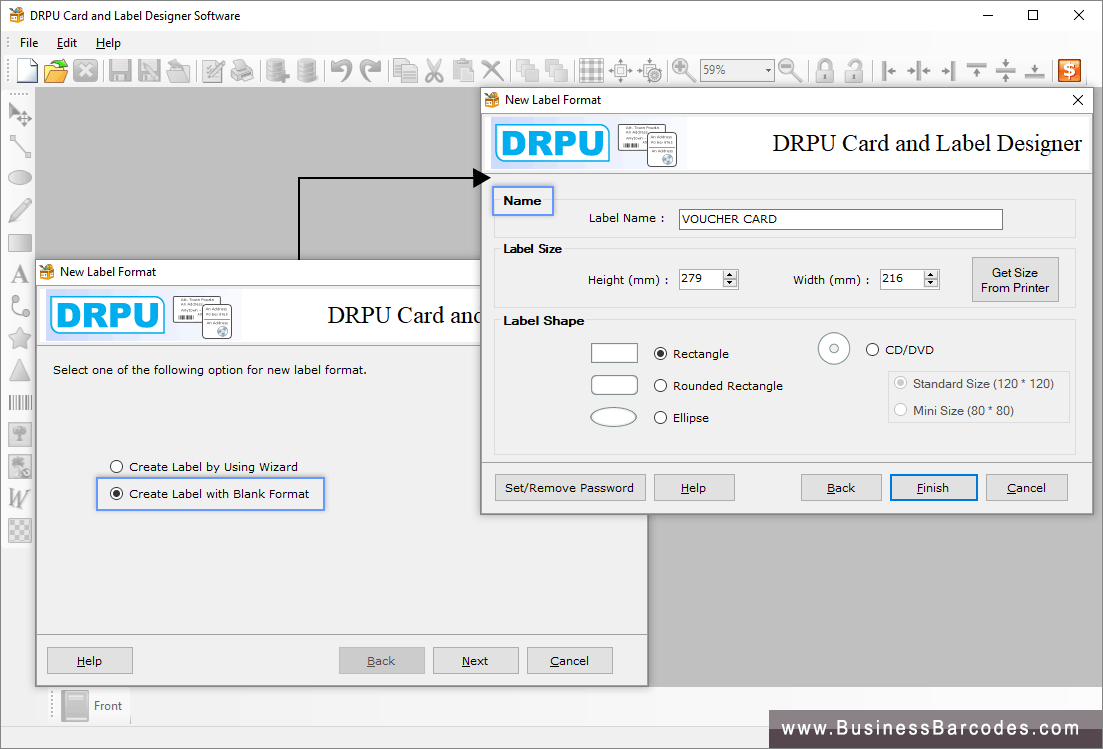
Task: Redo the last undone action
Action: (x=370, y=70)
